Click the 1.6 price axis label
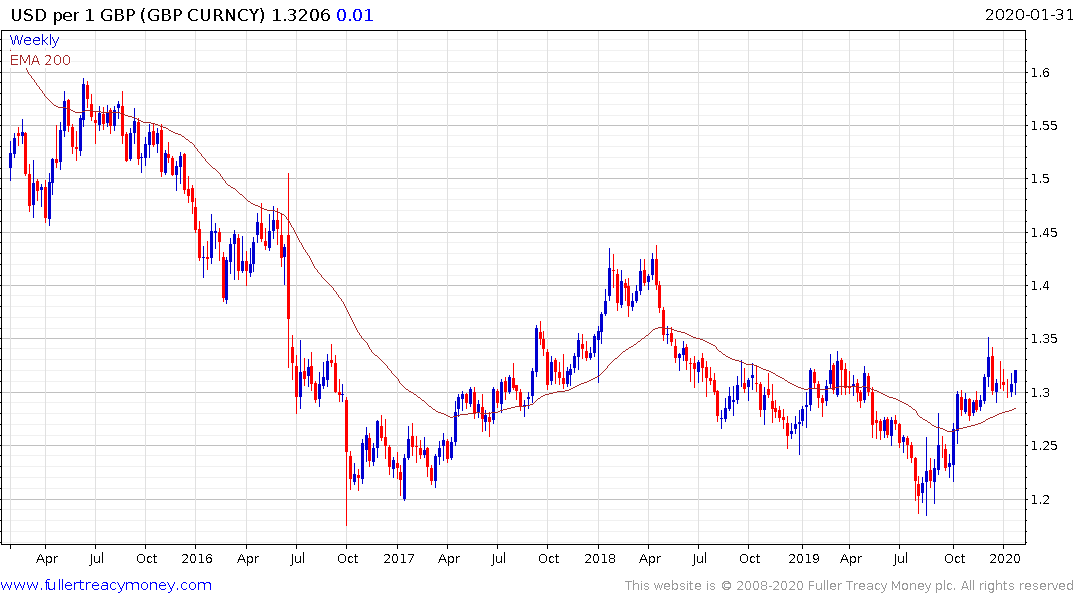This screenshot has width=1075, height=600. coord(1040,73)
